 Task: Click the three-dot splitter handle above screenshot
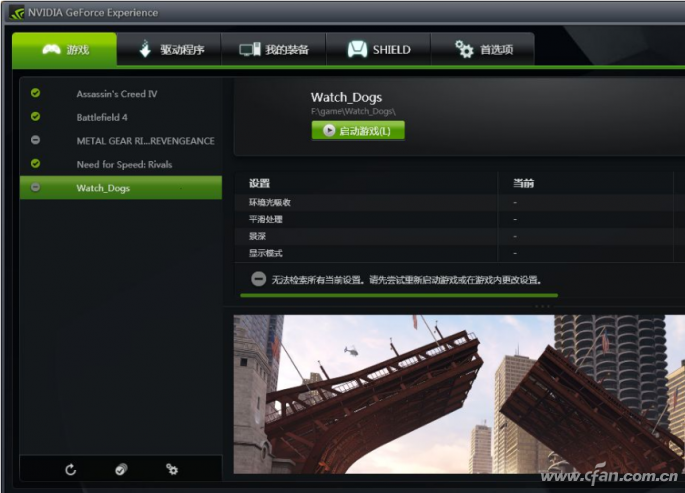coord(543,306)
